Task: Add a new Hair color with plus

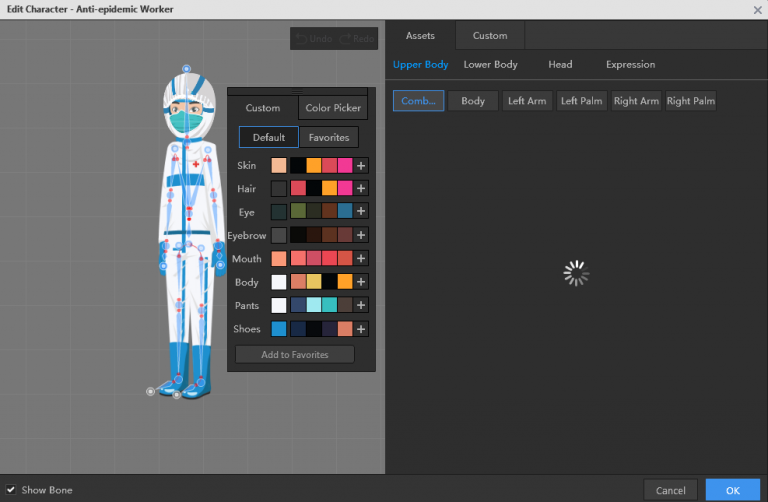Action: (361, 189)
